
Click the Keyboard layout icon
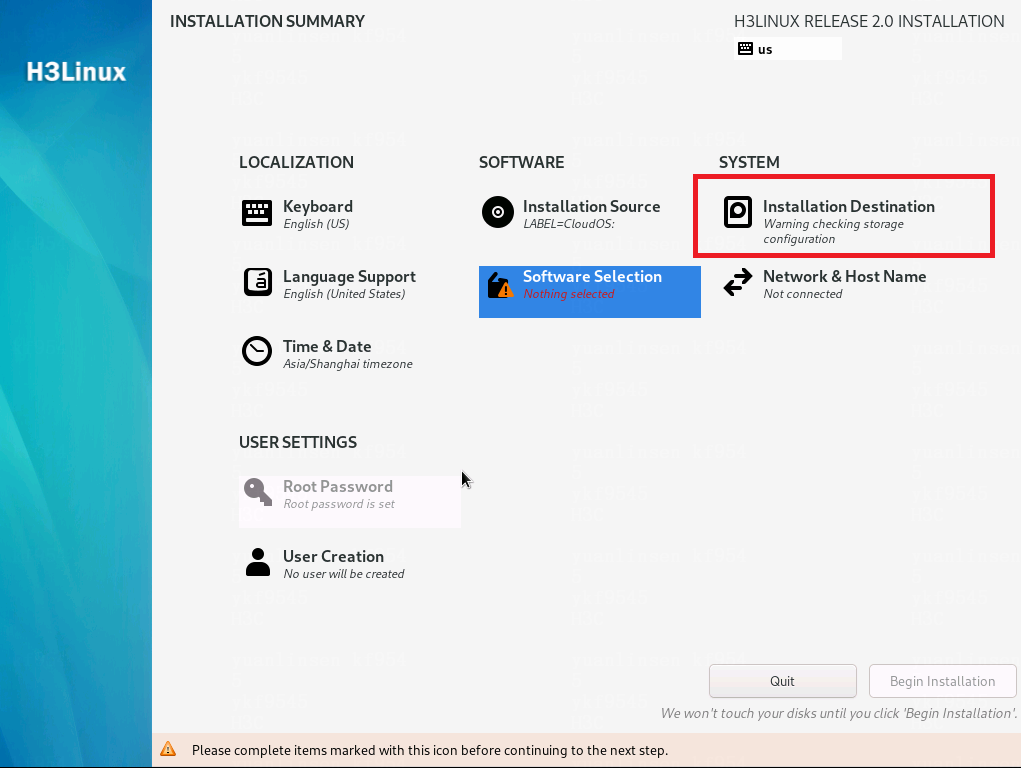[x=257, y=213]
